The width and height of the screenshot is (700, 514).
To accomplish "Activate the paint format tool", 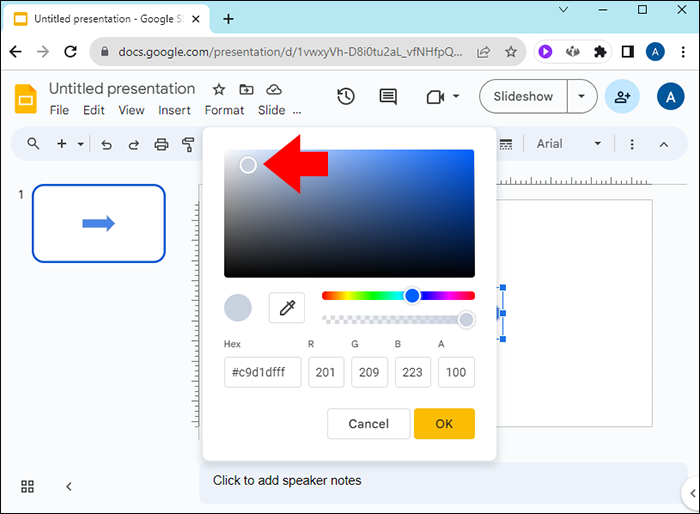I will click(x=188, y=144).
